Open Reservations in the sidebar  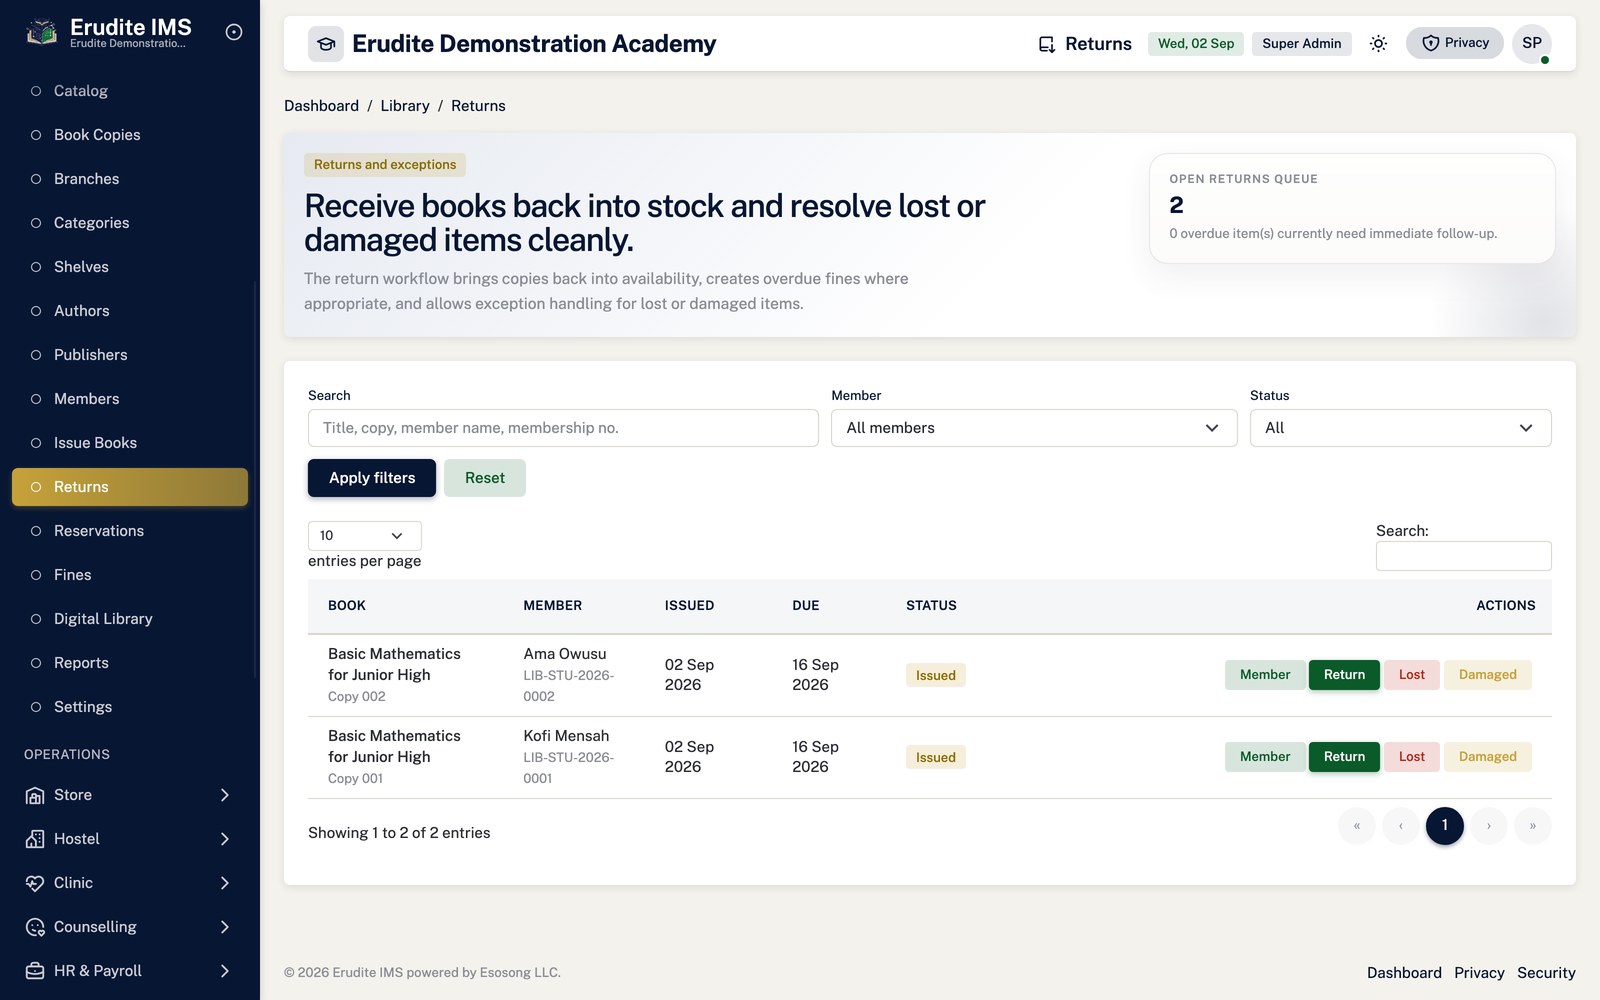(x=130, y=531)
